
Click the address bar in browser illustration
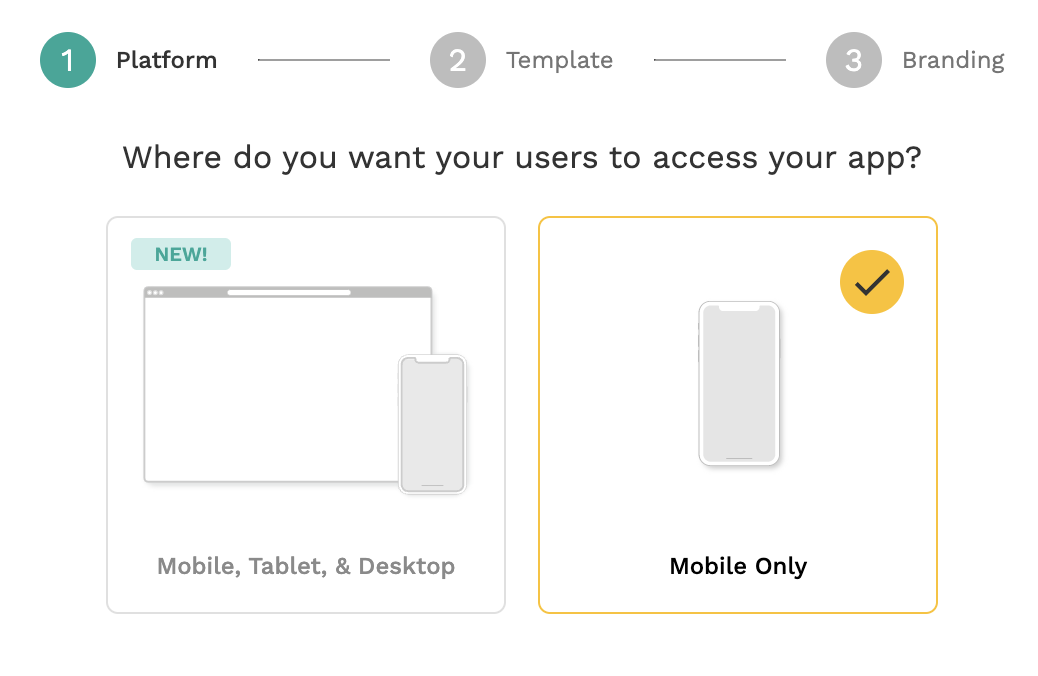(289, 292)
